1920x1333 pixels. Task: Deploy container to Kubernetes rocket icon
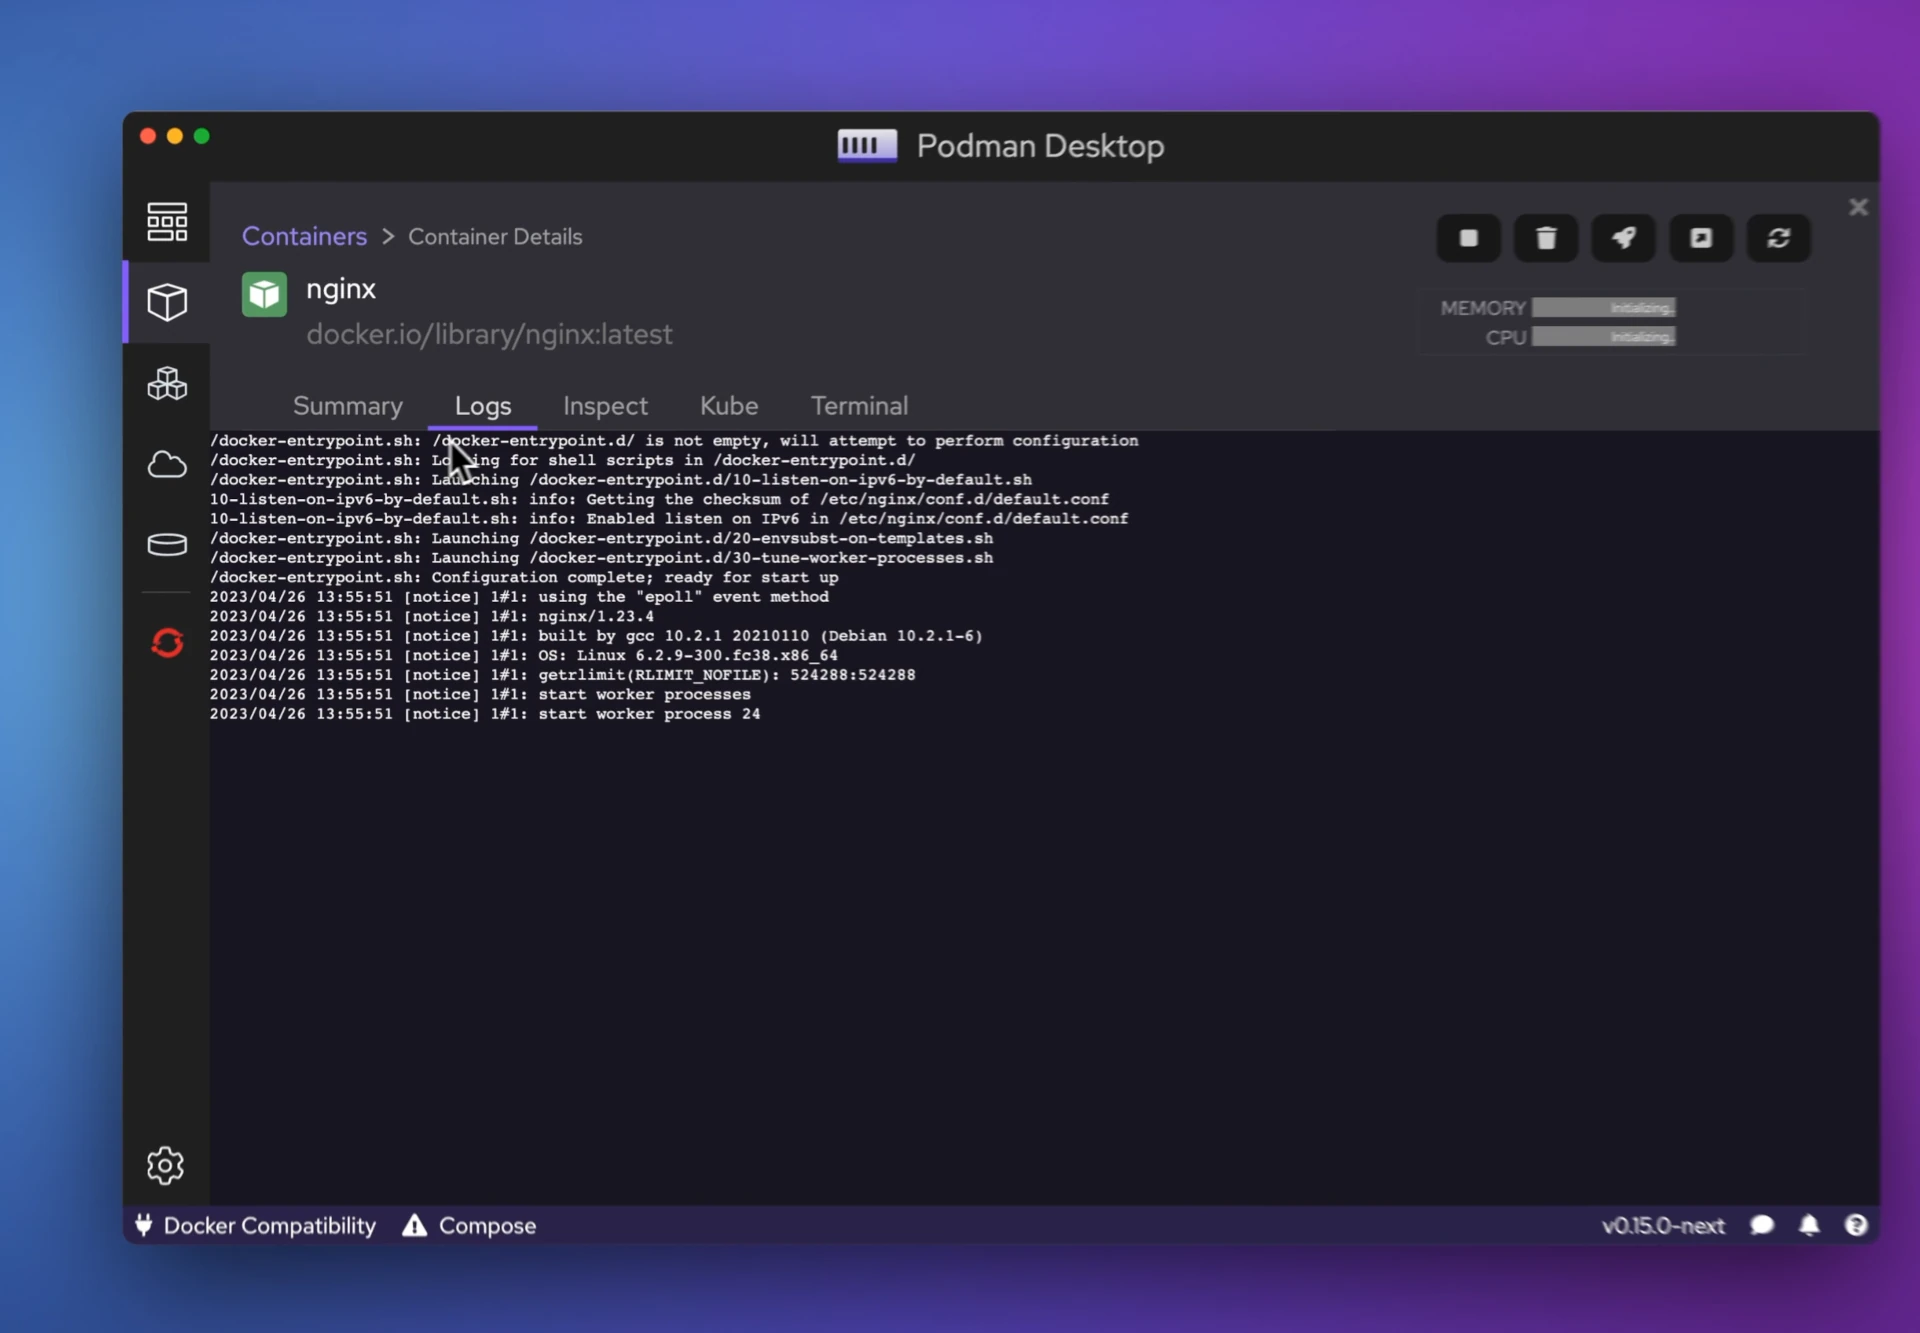click(x=1623, y=238)
